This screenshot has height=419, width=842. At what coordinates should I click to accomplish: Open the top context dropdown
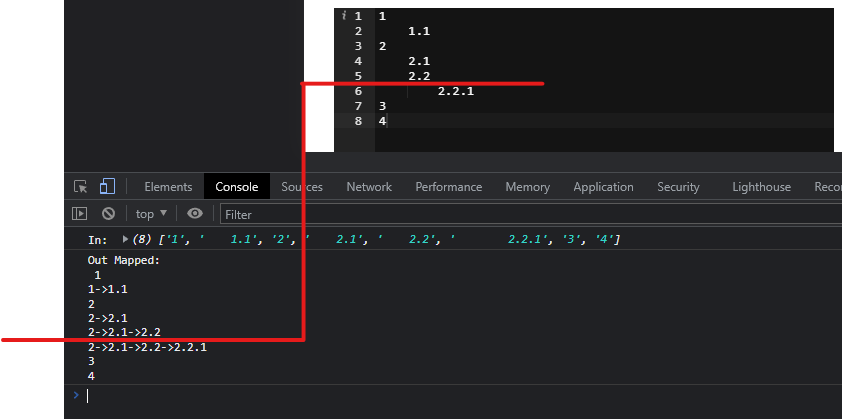pyautogui.click(x=151, y=214)
